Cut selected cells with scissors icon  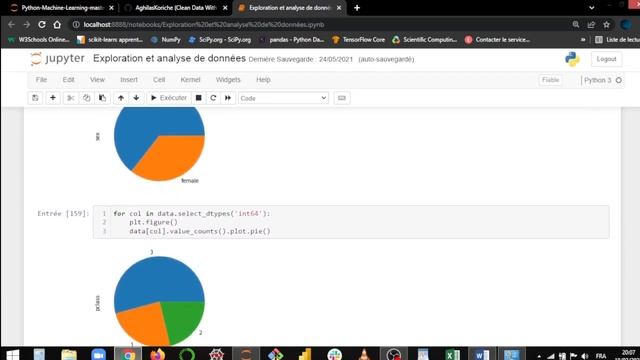coord(71,98)
